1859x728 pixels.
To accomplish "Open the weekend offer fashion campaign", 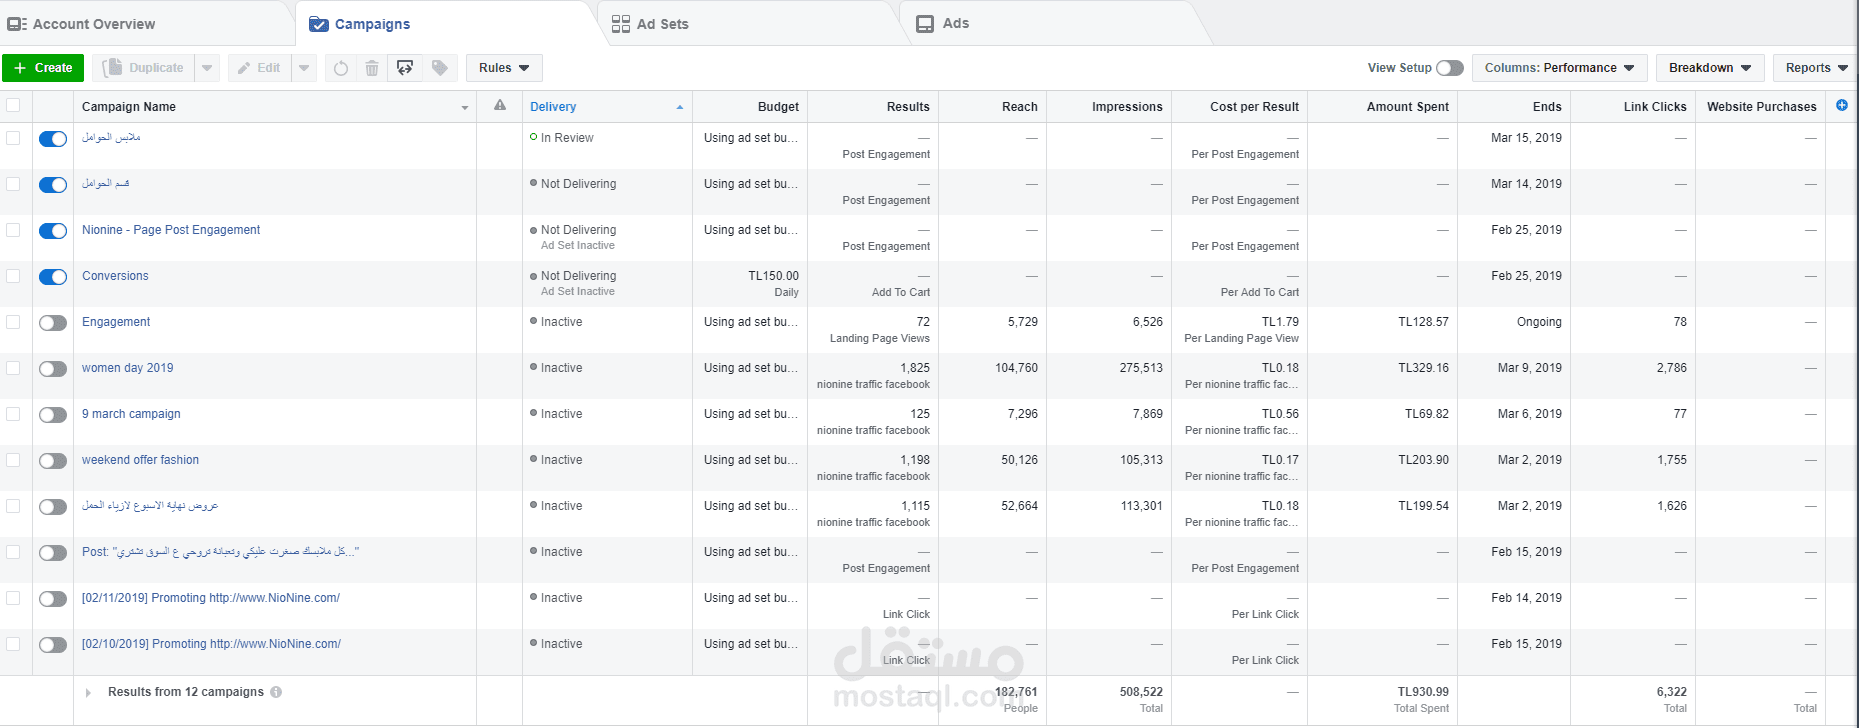I will click(140, 460).
